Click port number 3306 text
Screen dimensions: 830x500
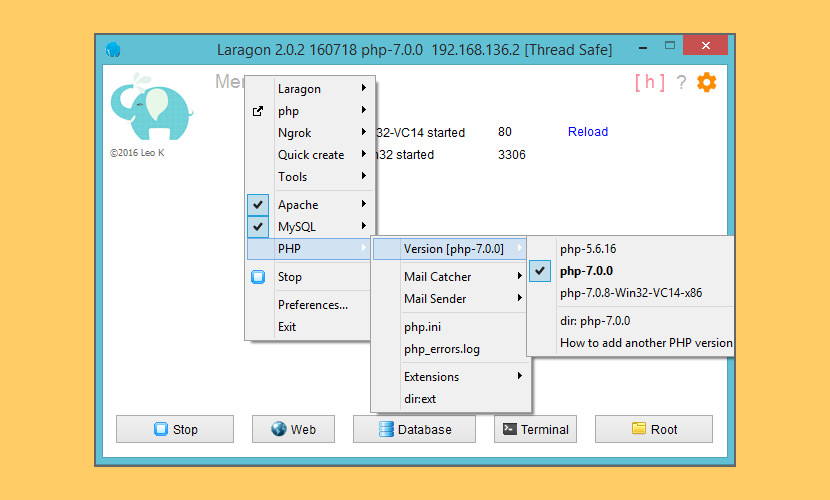pyautogui.click(x=511, y=154)
